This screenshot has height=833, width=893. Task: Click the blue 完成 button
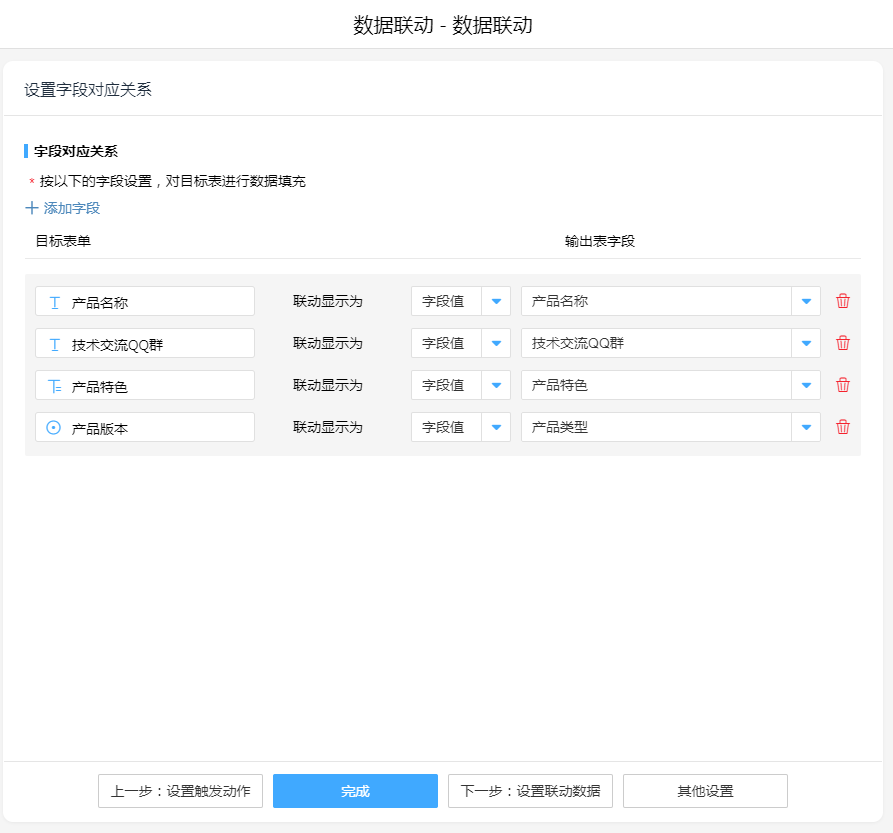pyautogui.click(x=355, y=791)
